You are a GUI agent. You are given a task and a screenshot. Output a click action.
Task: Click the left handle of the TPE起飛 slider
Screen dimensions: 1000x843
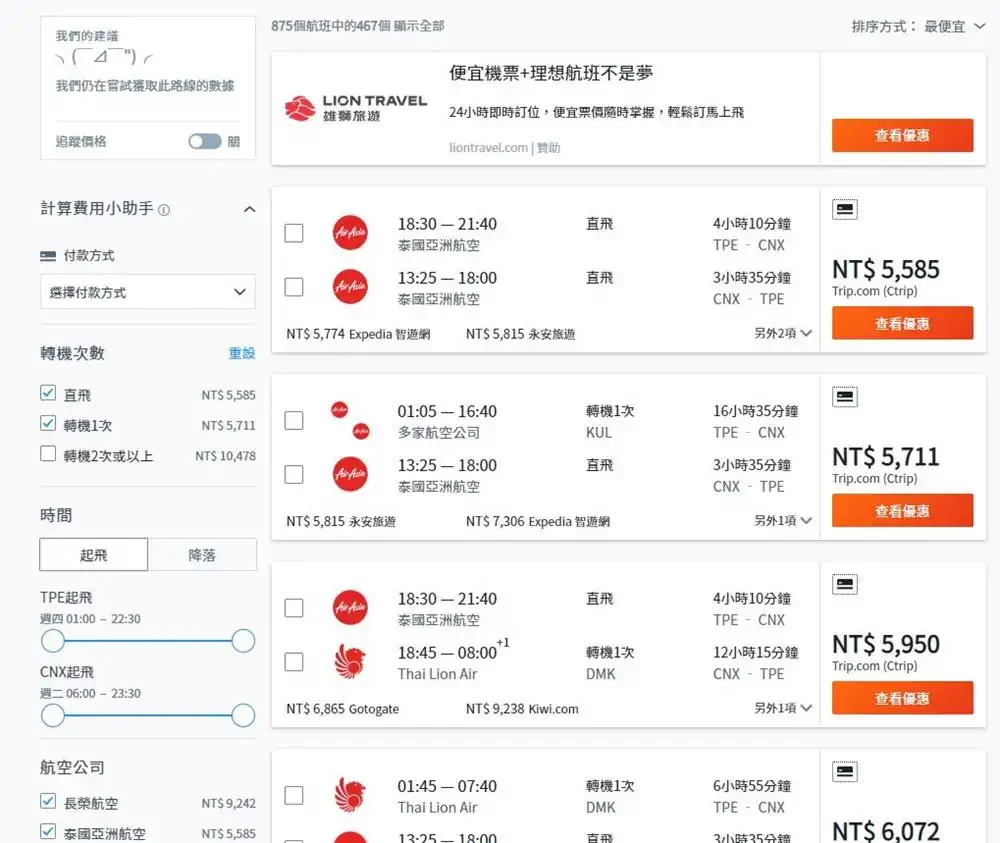pos(53,641)
